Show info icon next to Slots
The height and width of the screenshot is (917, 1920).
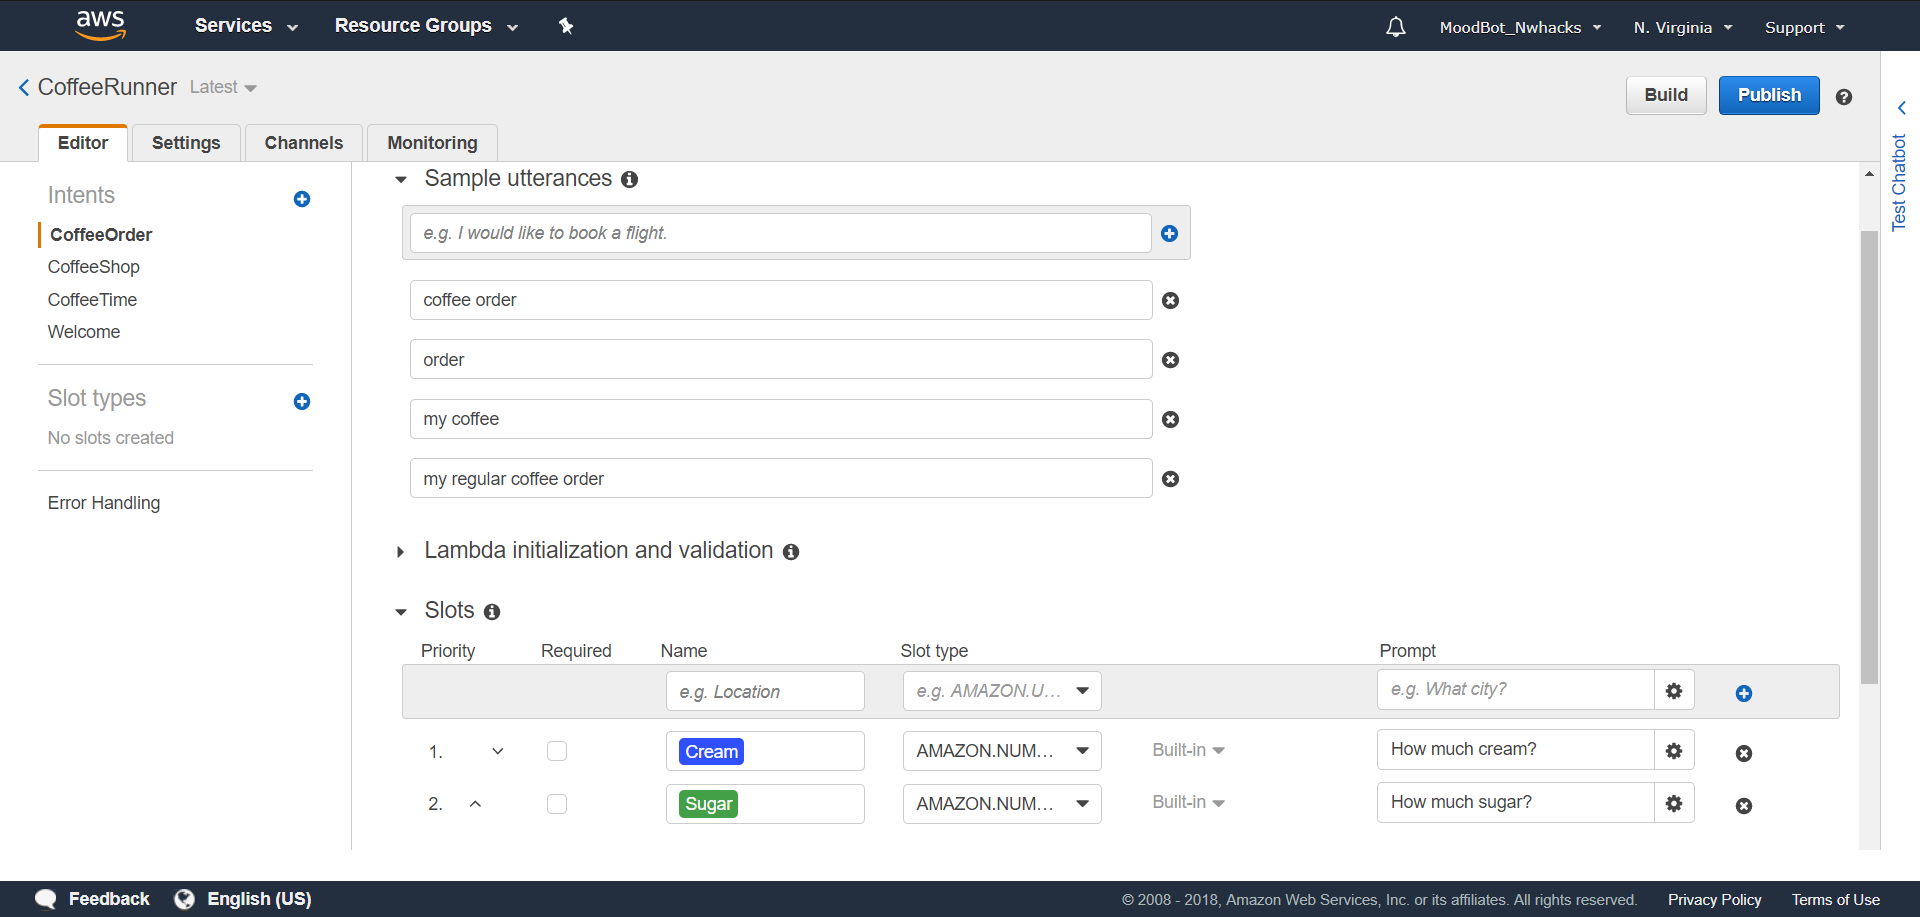pyautogui.click(x=492, y=612)
